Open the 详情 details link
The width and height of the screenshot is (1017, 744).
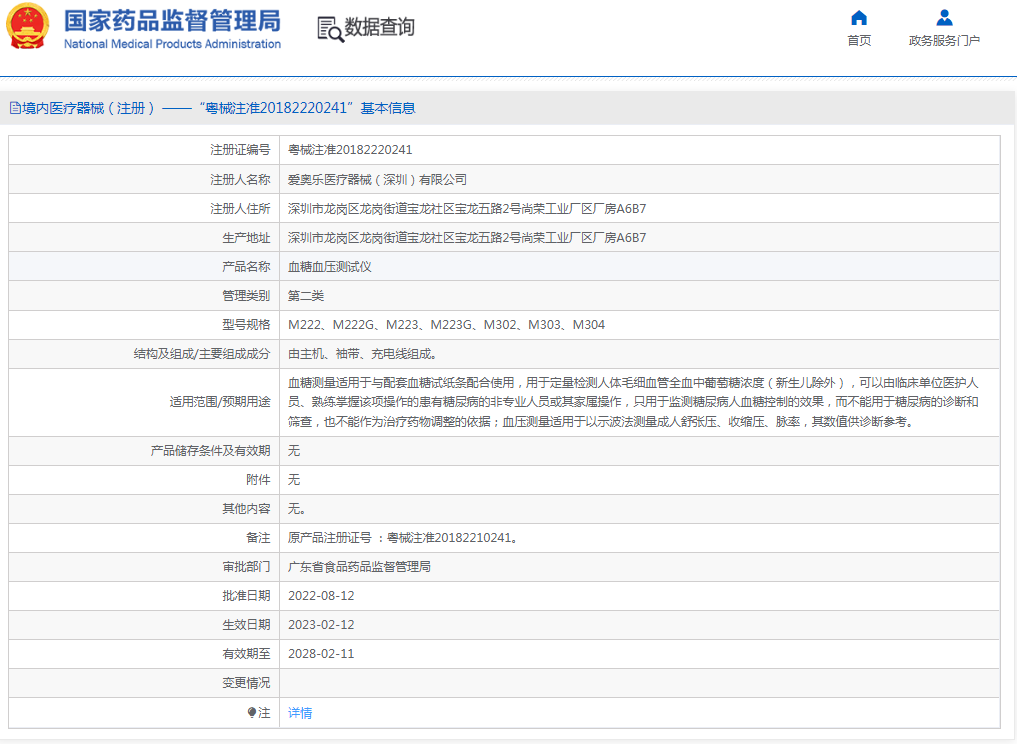click(x=300, y=712)
